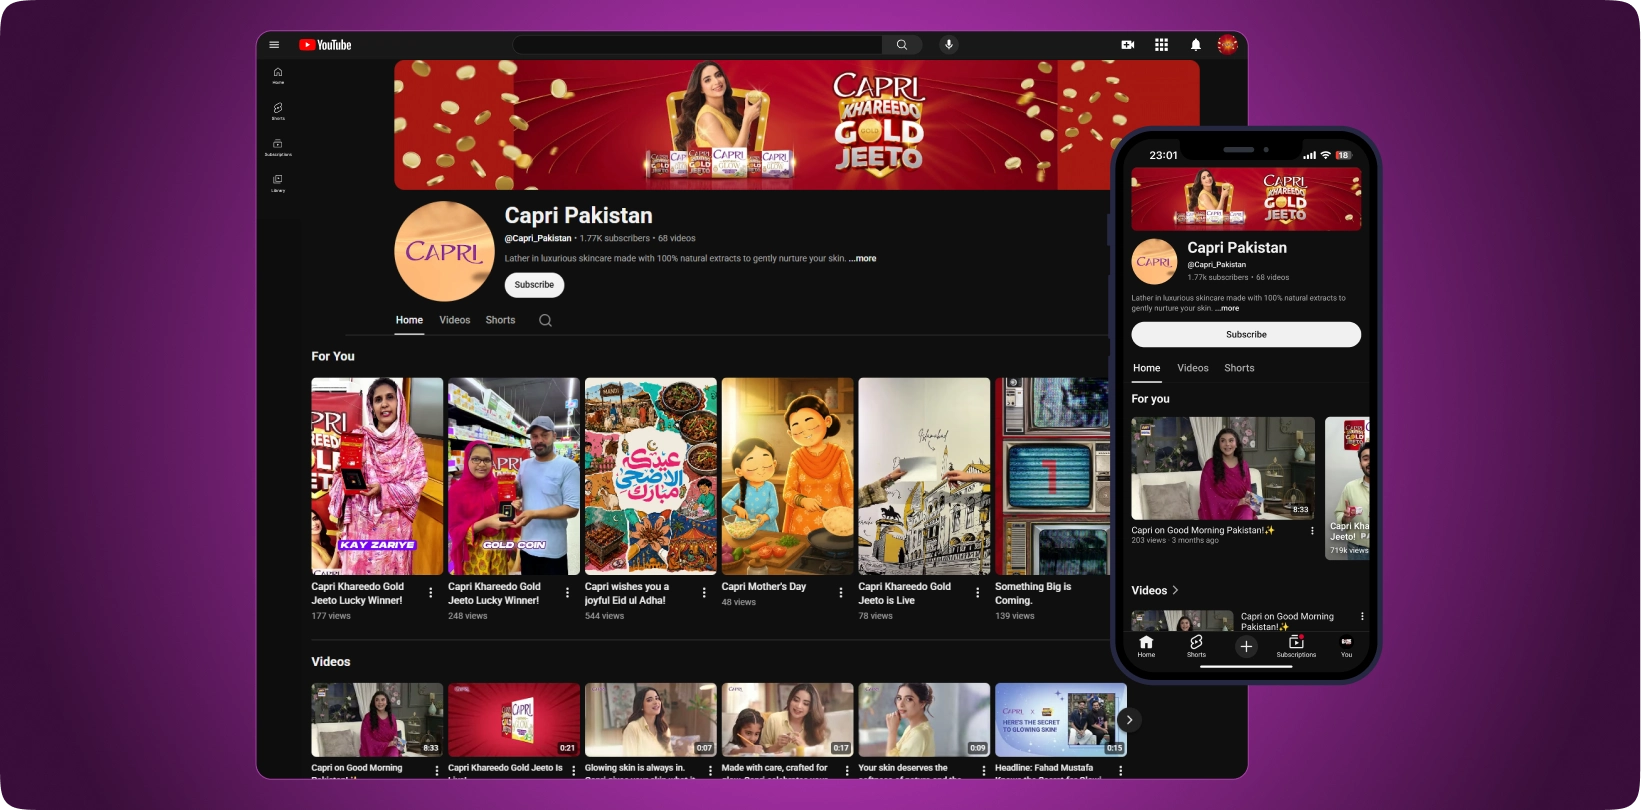Tap the plus create button on phone
Image resolution: width=1641 pixels, height=810 pixels.
click(x=1246, y=647)
